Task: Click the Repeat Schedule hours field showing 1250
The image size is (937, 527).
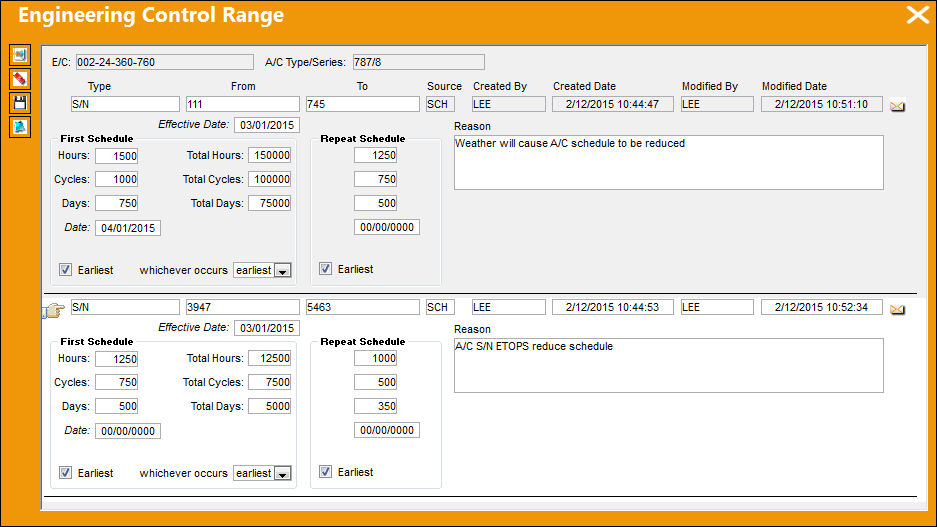Action: tap(375, 155)
